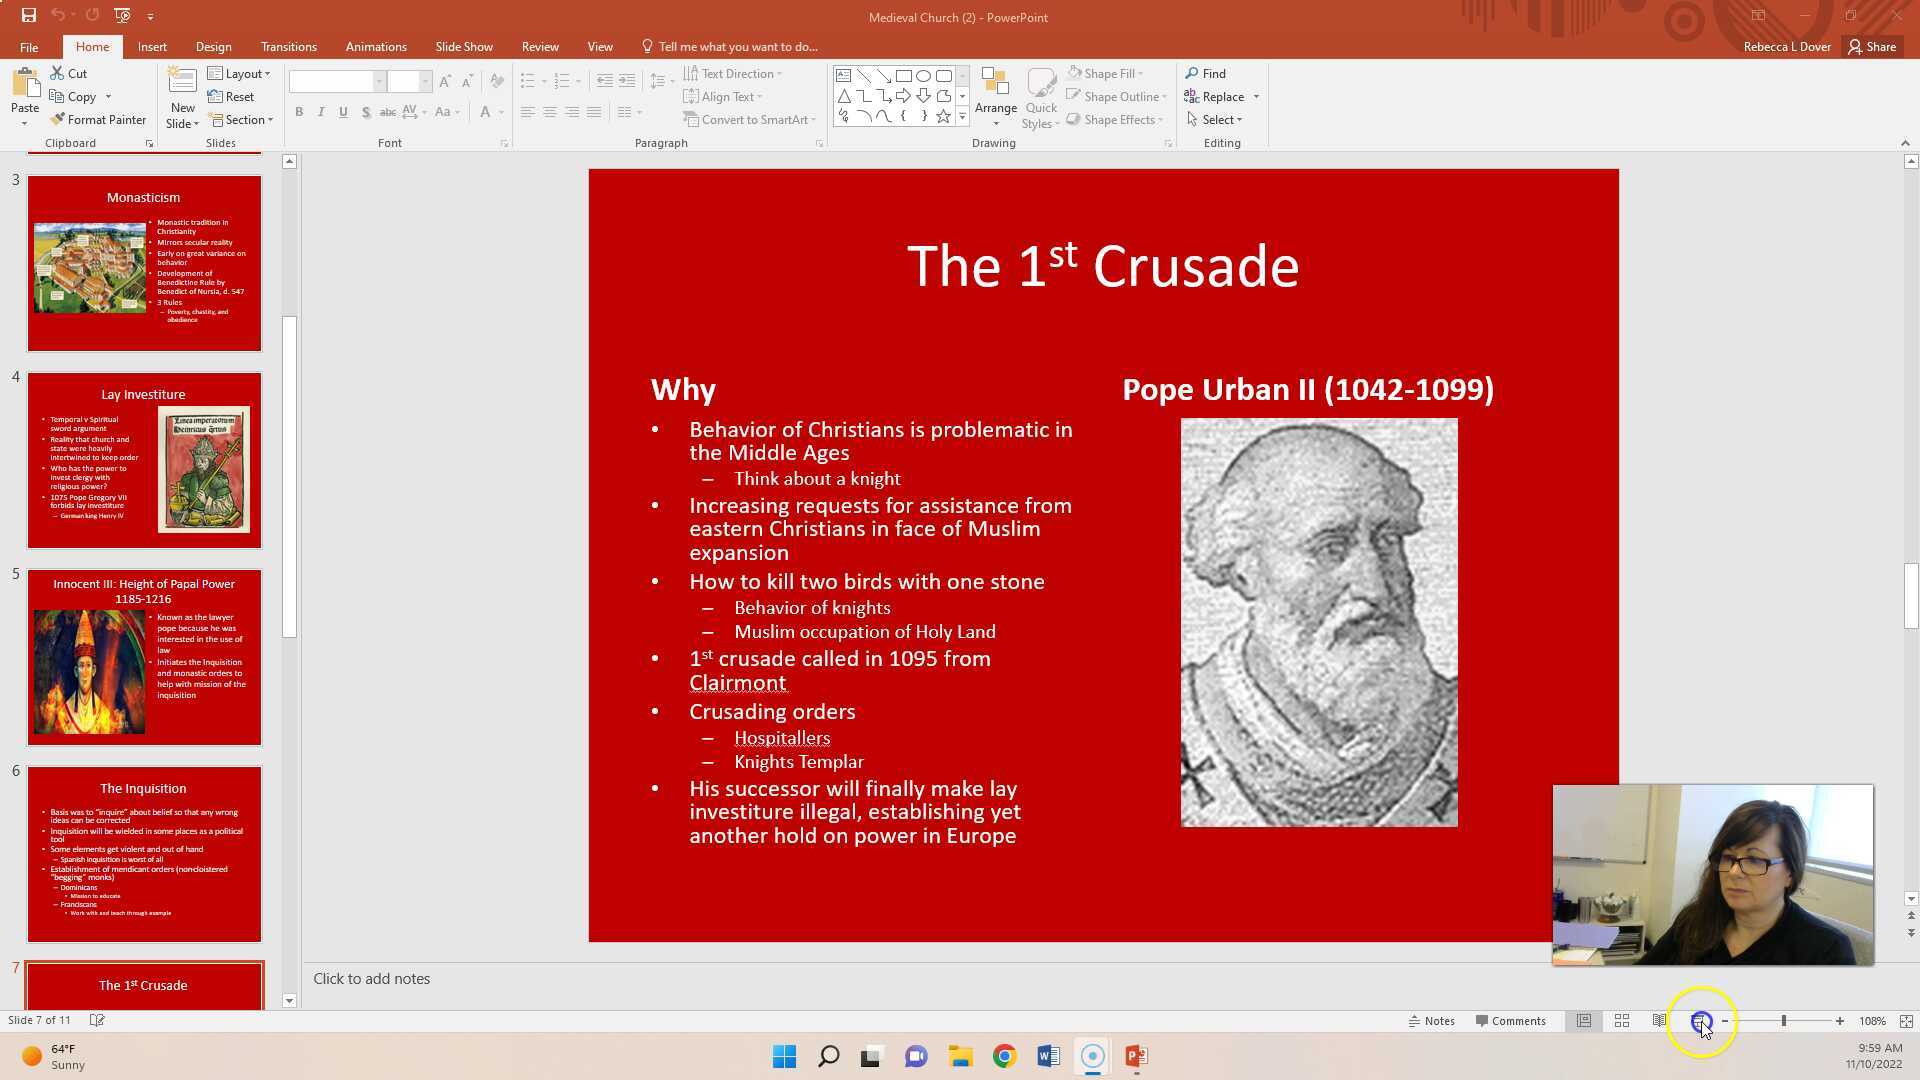Select The Inquisition slide thumbnail

pyautogui.click(x=144, y=854)
